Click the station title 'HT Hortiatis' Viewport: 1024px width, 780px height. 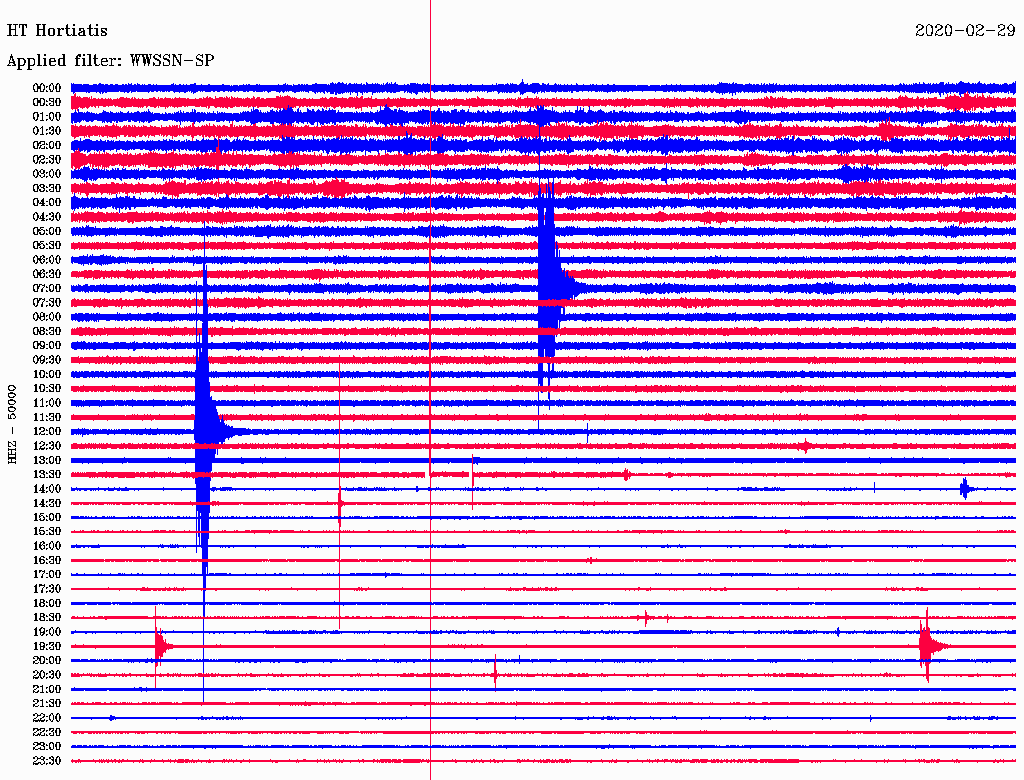[x=57, y=31]
